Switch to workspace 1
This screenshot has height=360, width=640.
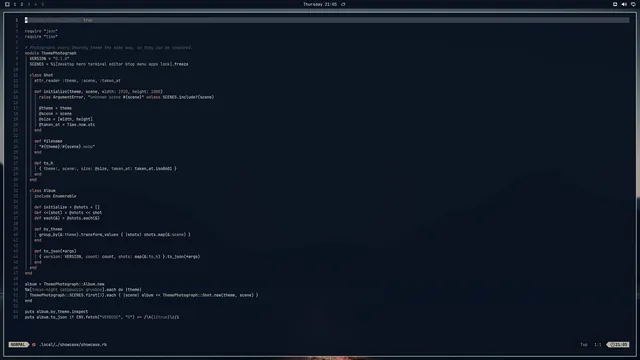click(x=15, y=4)
